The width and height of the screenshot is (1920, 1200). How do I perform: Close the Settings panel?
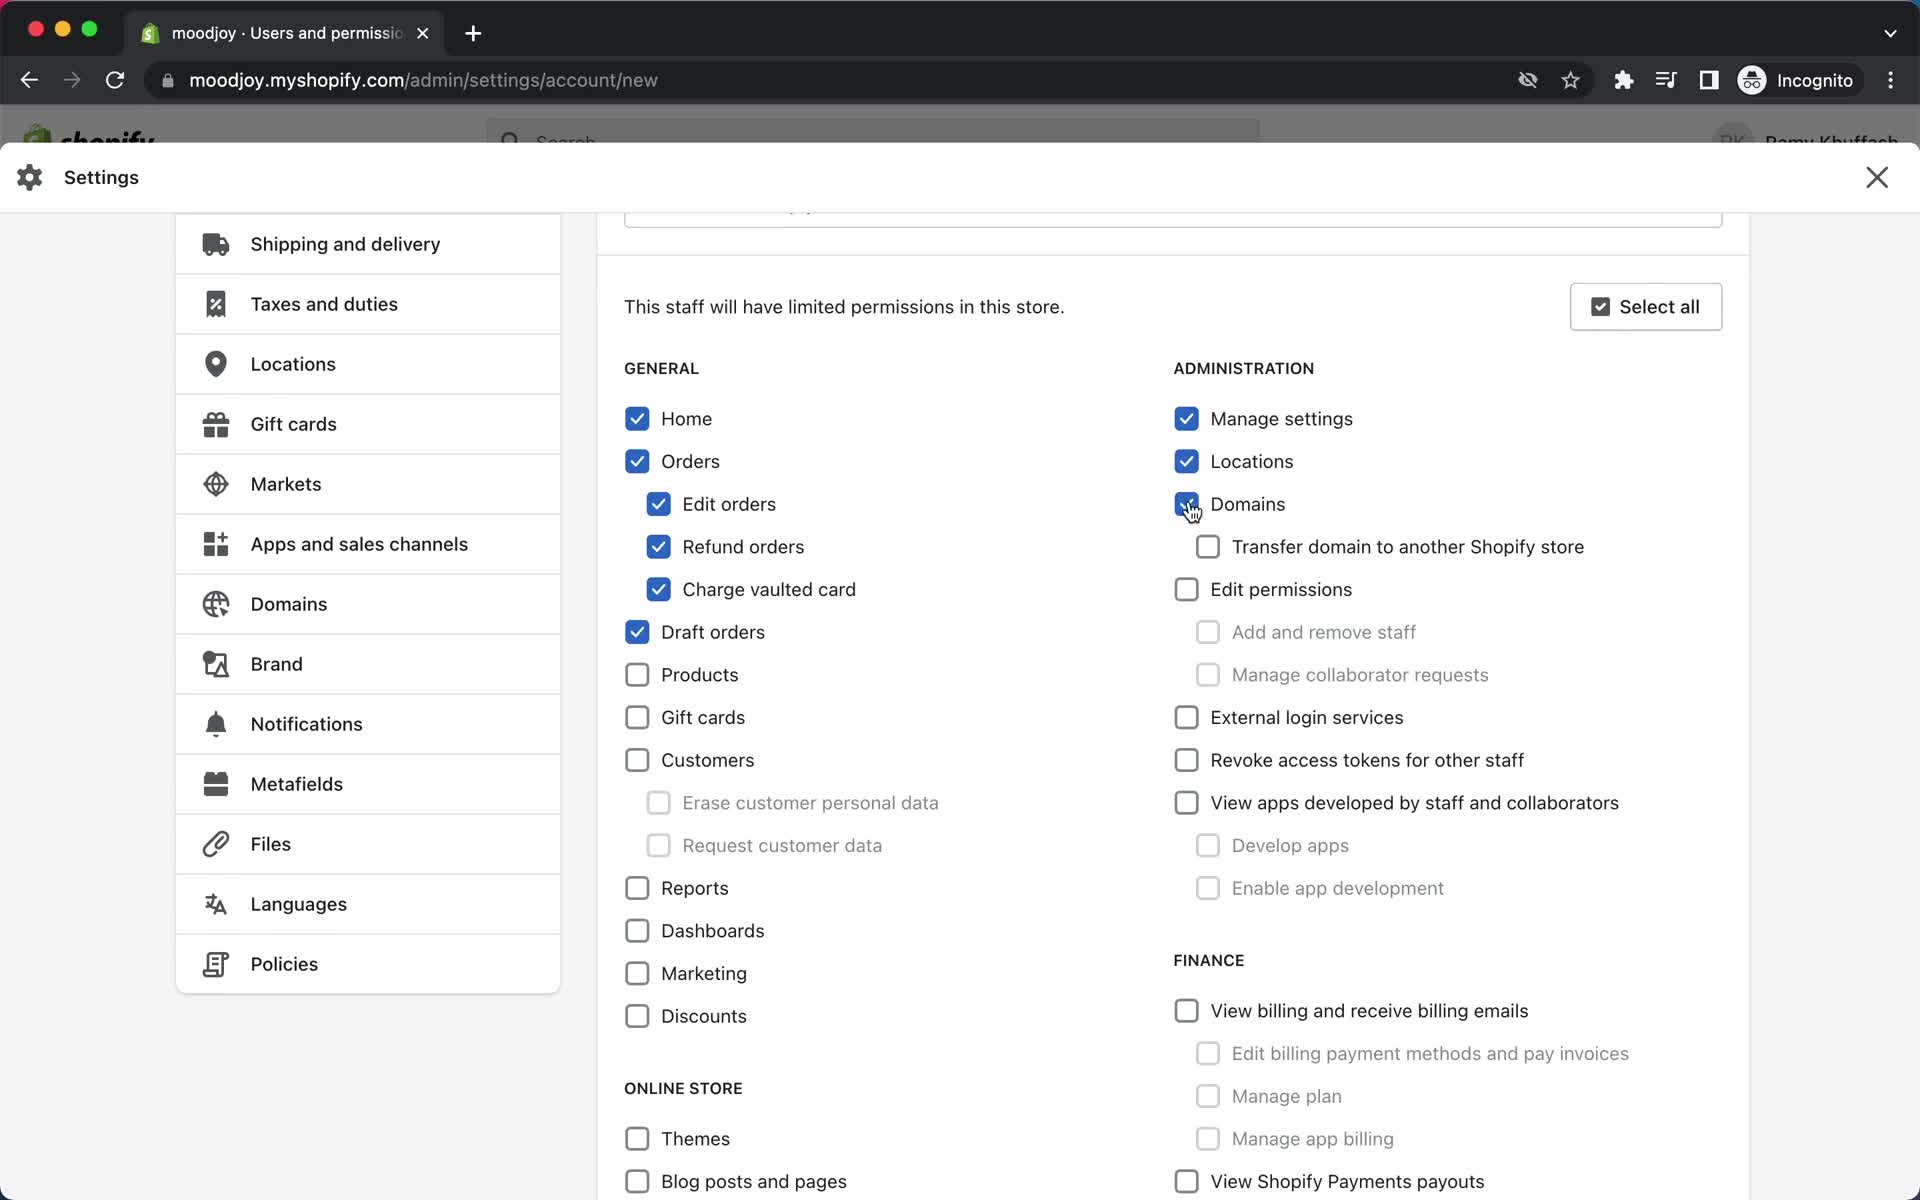1877,177
